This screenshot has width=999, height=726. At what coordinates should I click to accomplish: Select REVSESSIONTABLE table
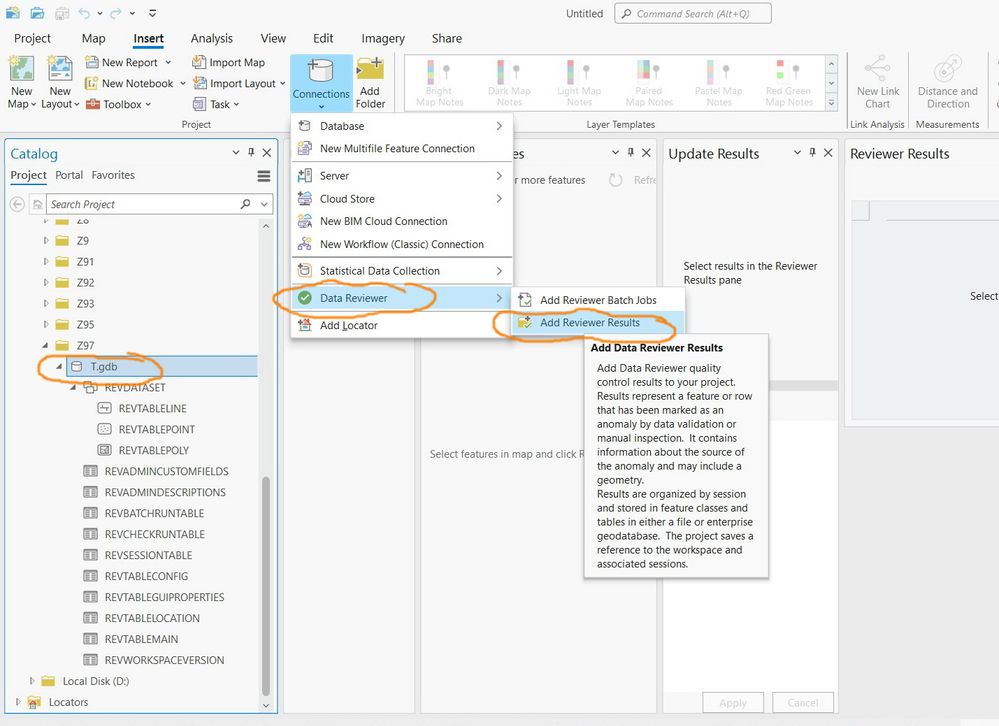coord(148,555)
